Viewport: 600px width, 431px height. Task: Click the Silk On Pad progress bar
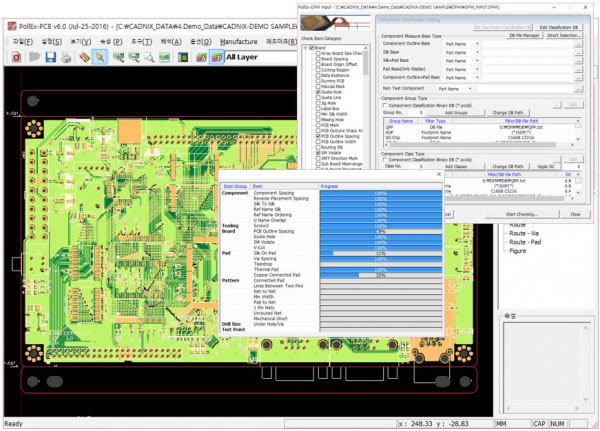click(379, 254)
